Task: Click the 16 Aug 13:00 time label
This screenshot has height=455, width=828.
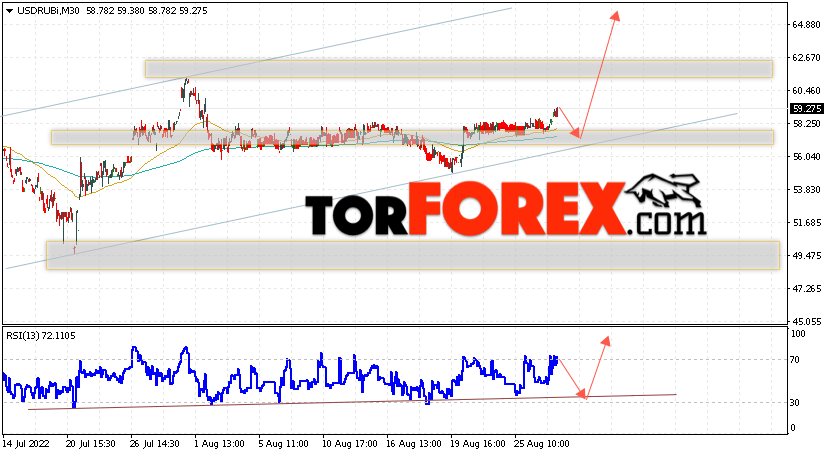Action: (414, 444)
